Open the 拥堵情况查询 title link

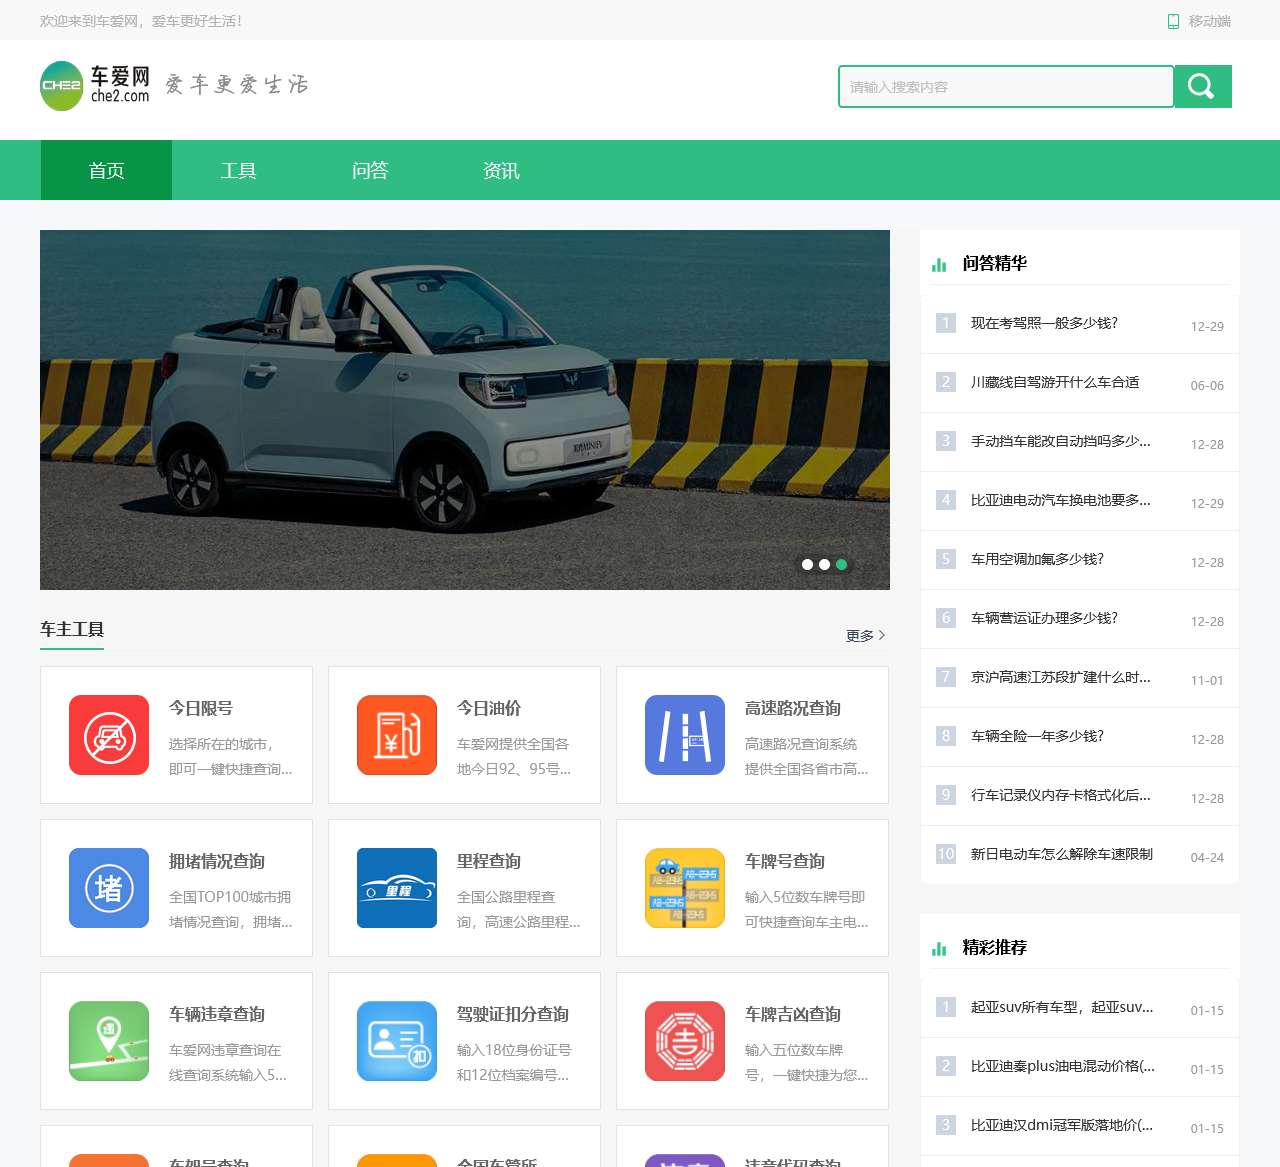point(217,861)
